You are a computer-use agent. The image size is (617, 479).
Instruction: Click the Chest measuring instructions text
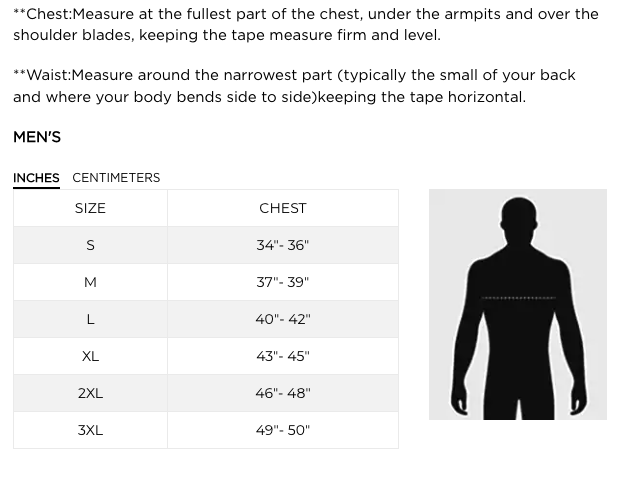305,24
